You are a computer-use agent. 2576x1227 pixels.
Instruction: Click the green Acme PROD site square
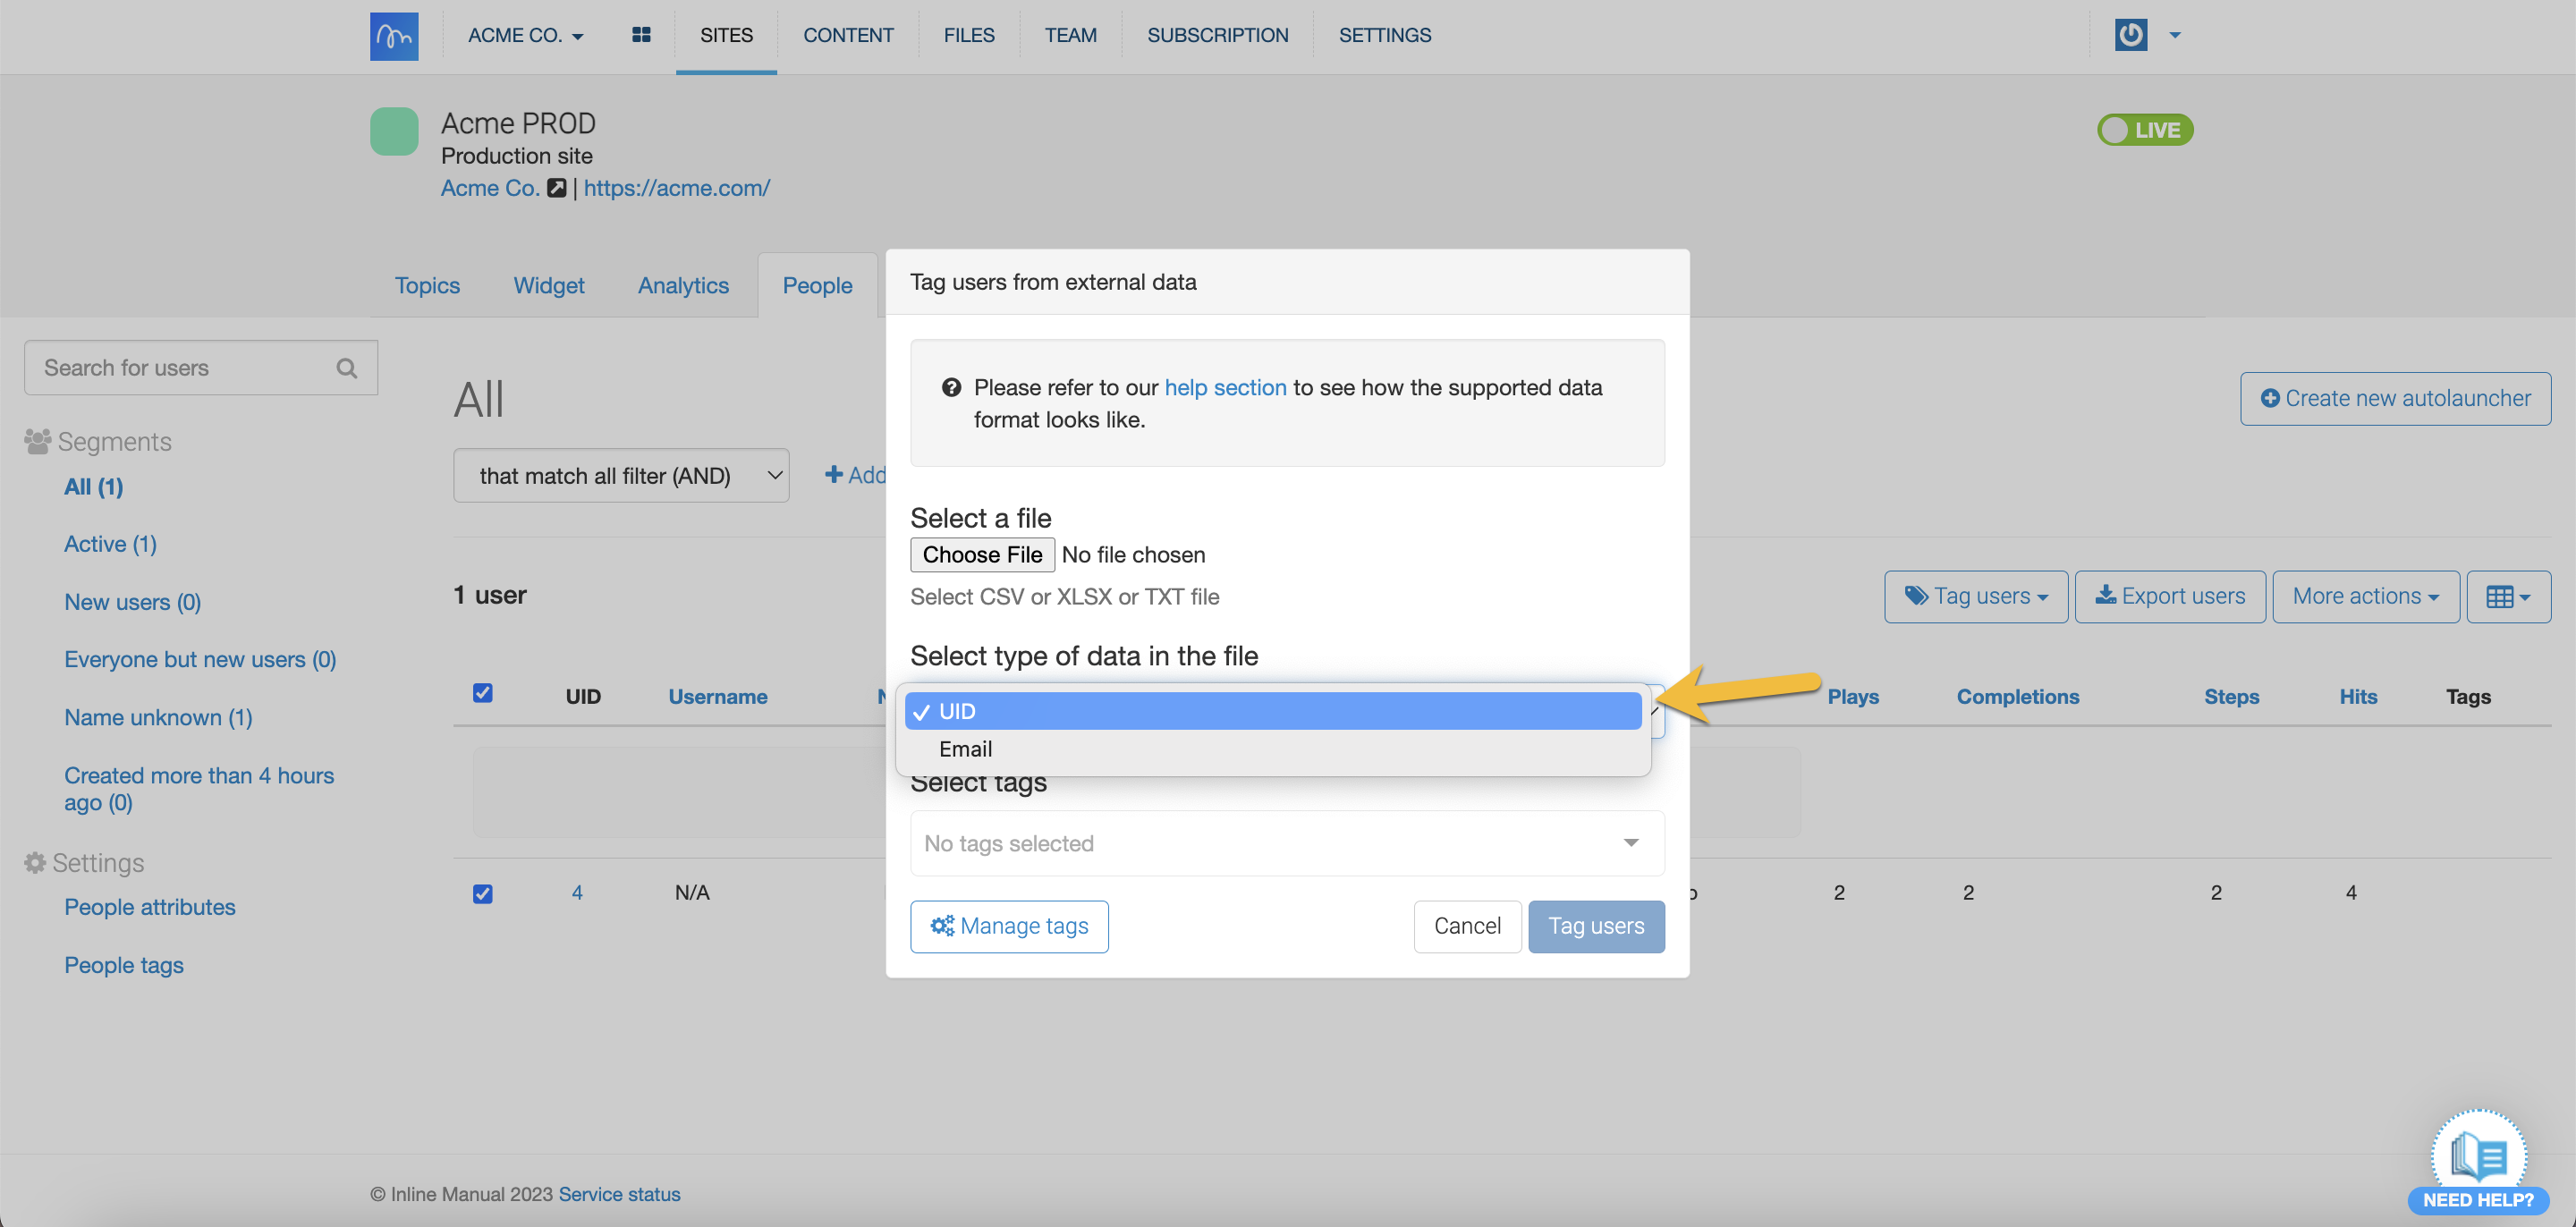pos(394,131)
